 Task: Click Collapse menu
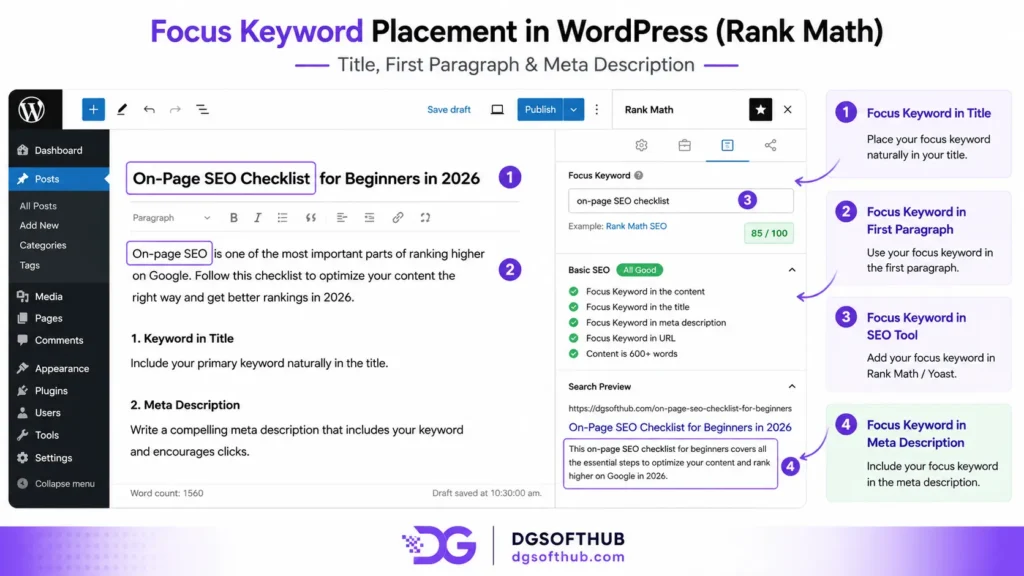tap(56, 484)
